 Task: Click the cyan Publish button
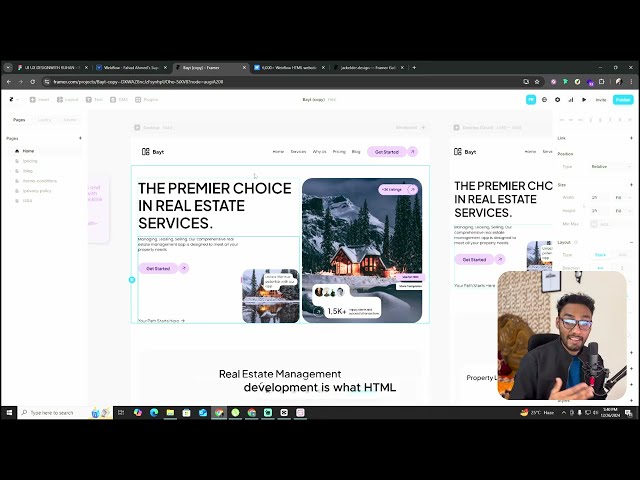623,100
